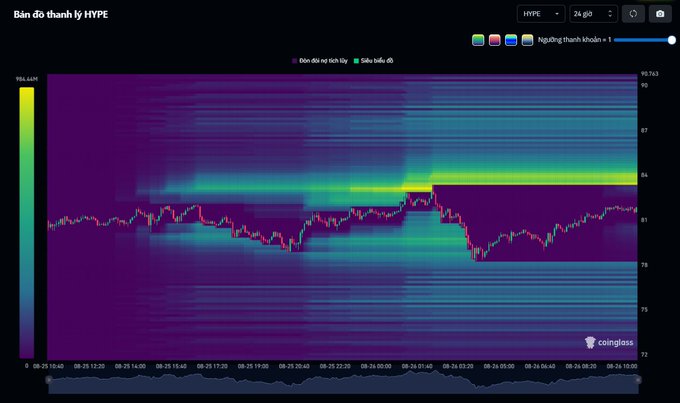This screenshot has width=680, height=403.
Task: Click the camera screenshot icon button
Action: pos(660,14)
